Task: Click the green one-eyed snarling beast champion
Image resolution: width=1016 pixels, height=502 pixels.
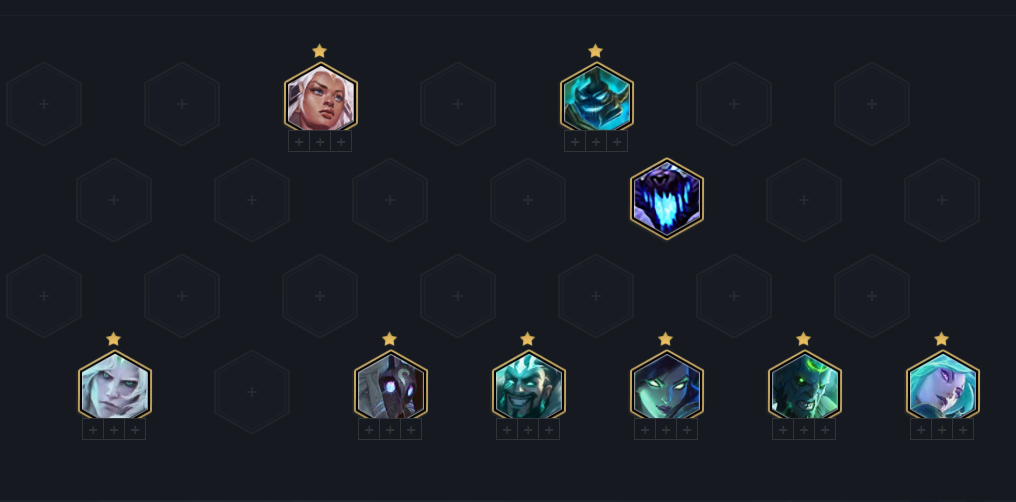Action: pos(805,387)
